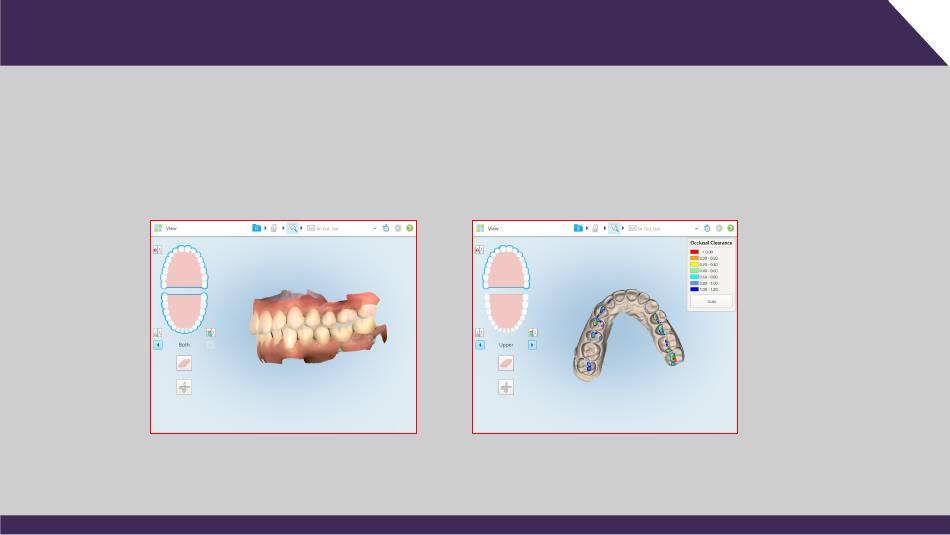Click the 'Both' jaw label
Viewport: 950px width, 535px height.
click(x=184, y=345)
